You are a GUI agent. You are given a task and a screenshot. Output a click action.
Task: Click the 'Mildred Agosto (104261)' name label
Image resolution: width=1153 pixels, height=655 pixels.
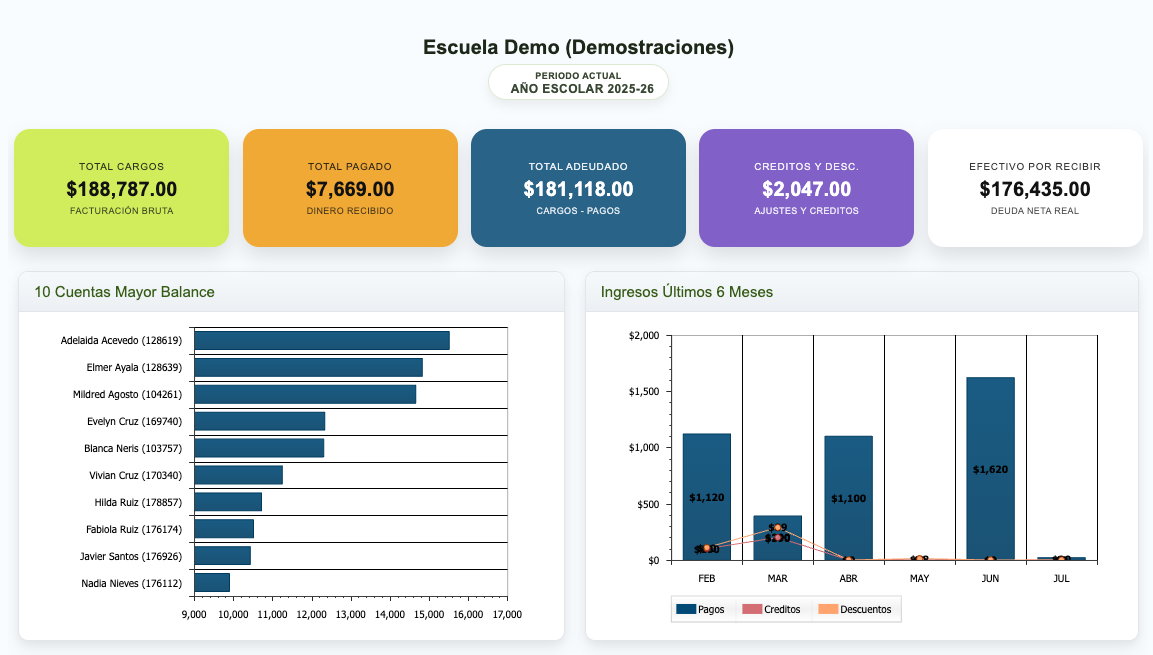[x=127, y=395]
